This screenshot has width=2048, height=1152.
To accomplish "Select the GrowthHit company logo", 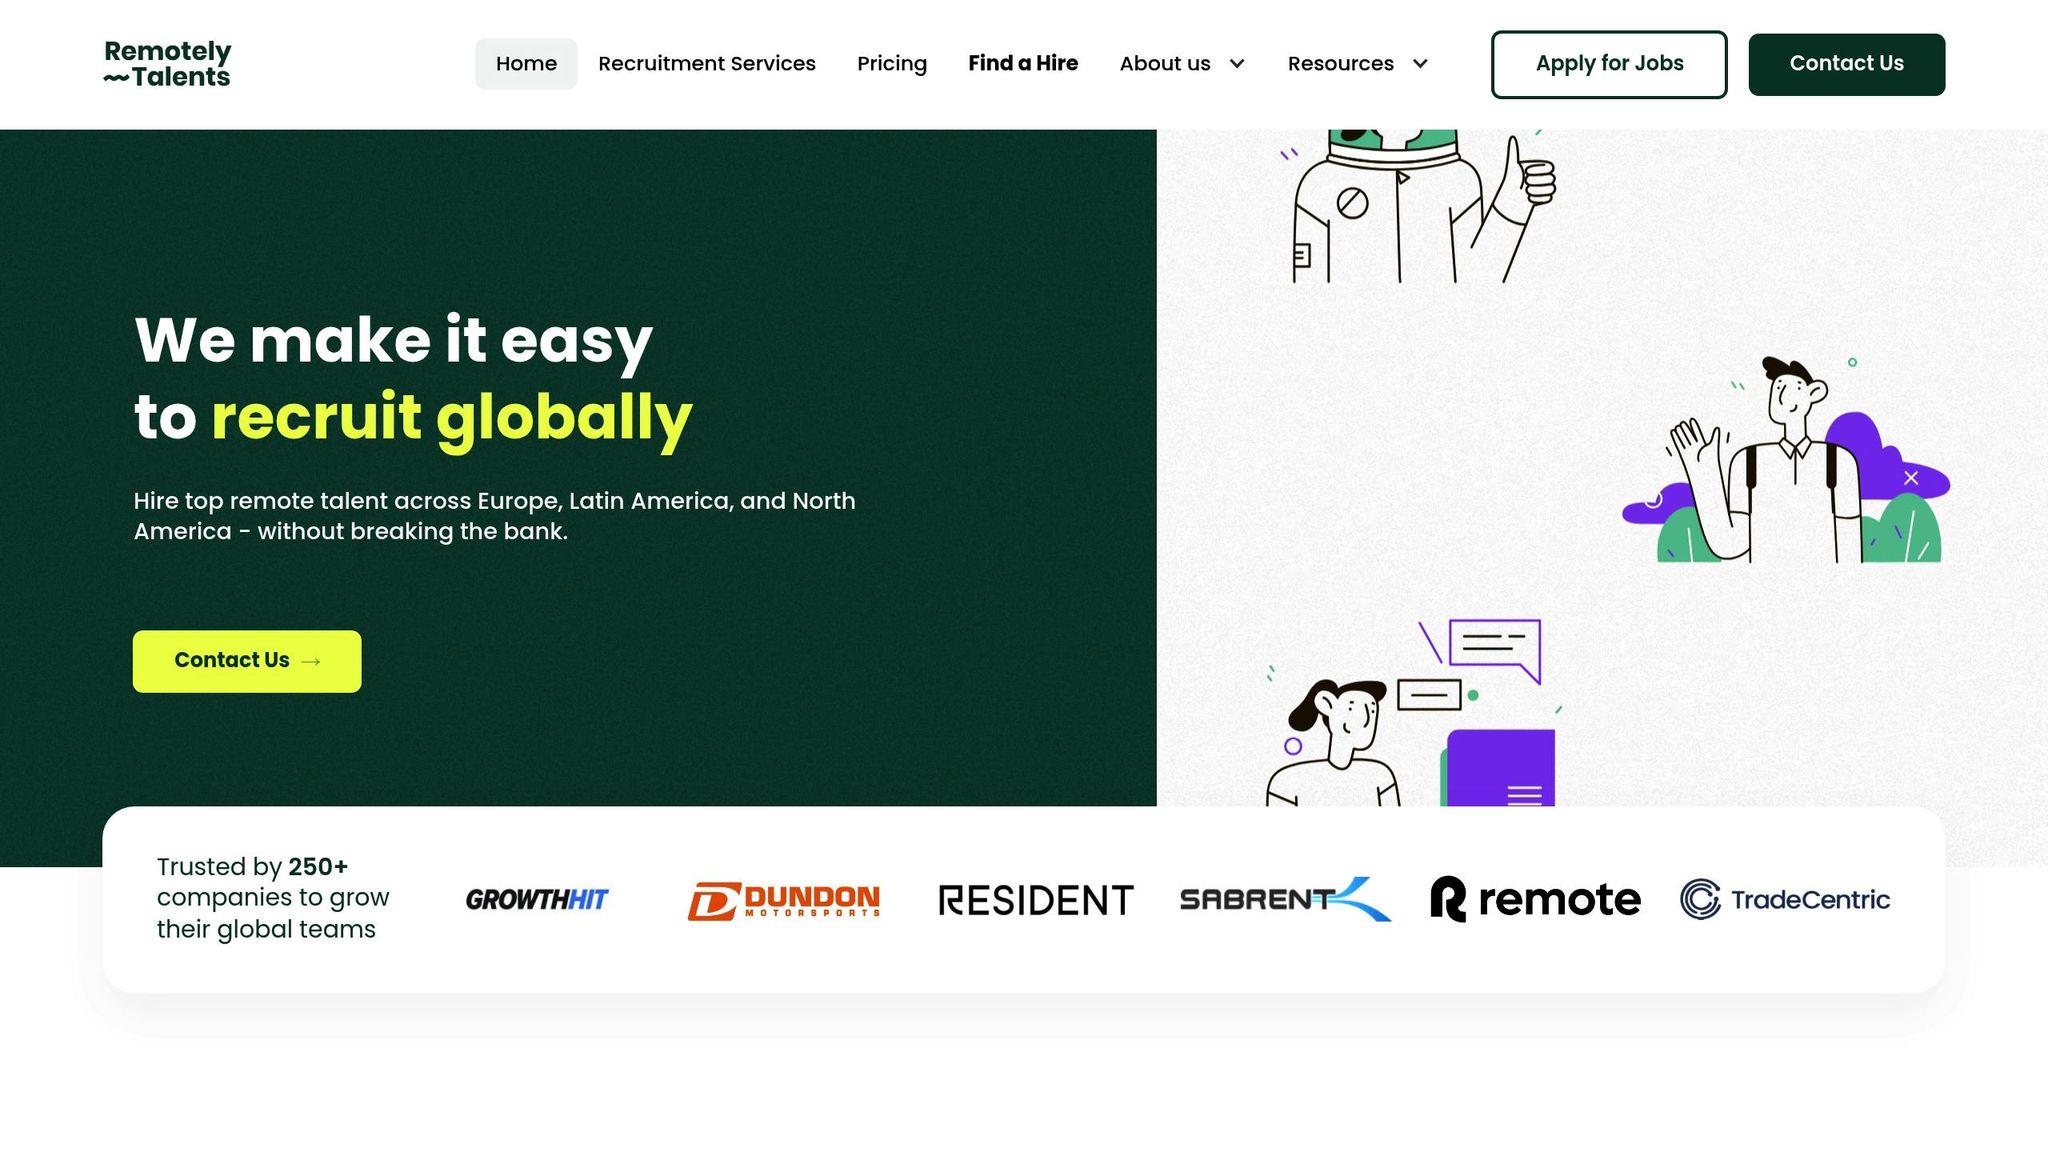I will [536, 899].
